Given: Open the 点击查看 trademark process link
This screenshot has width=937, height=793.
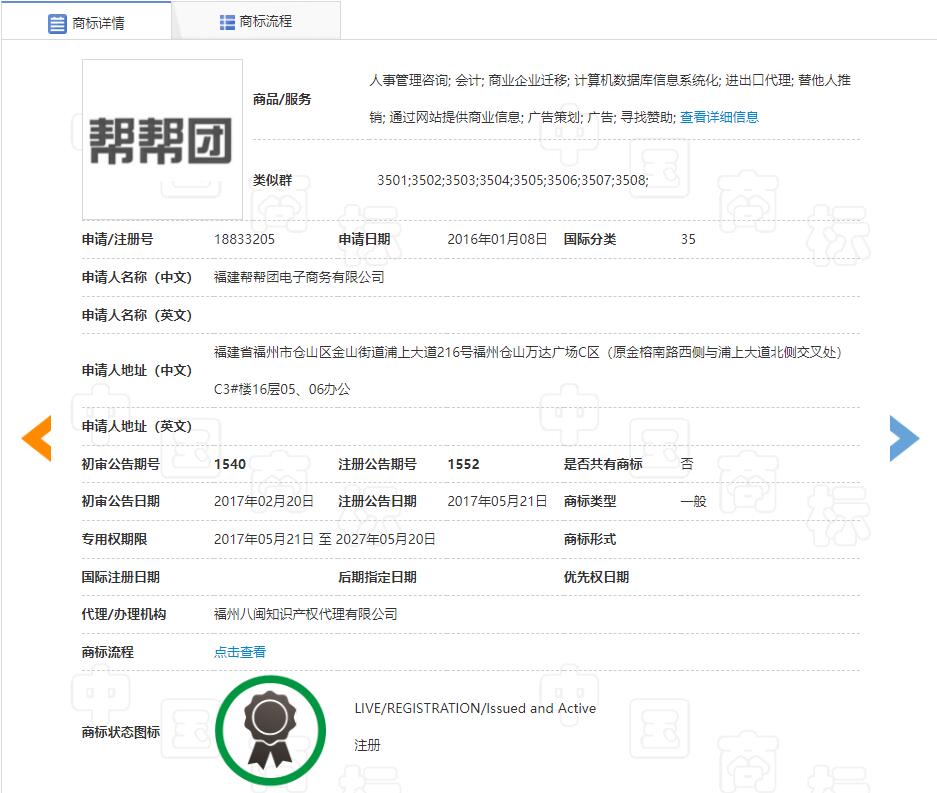Looking at the screenshot, I should (x=240, y=652).
